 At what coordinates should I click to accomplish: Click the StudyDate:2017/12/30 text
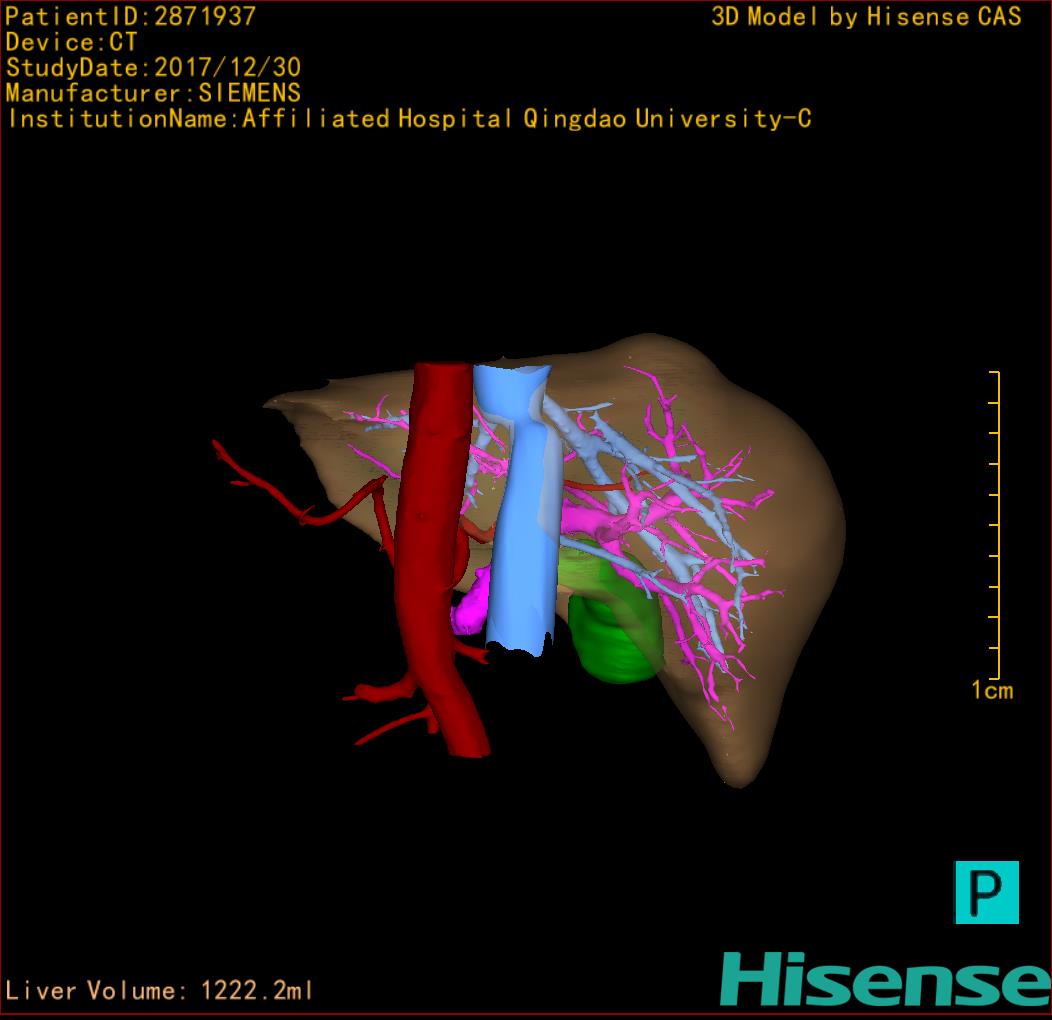point(154,68)
